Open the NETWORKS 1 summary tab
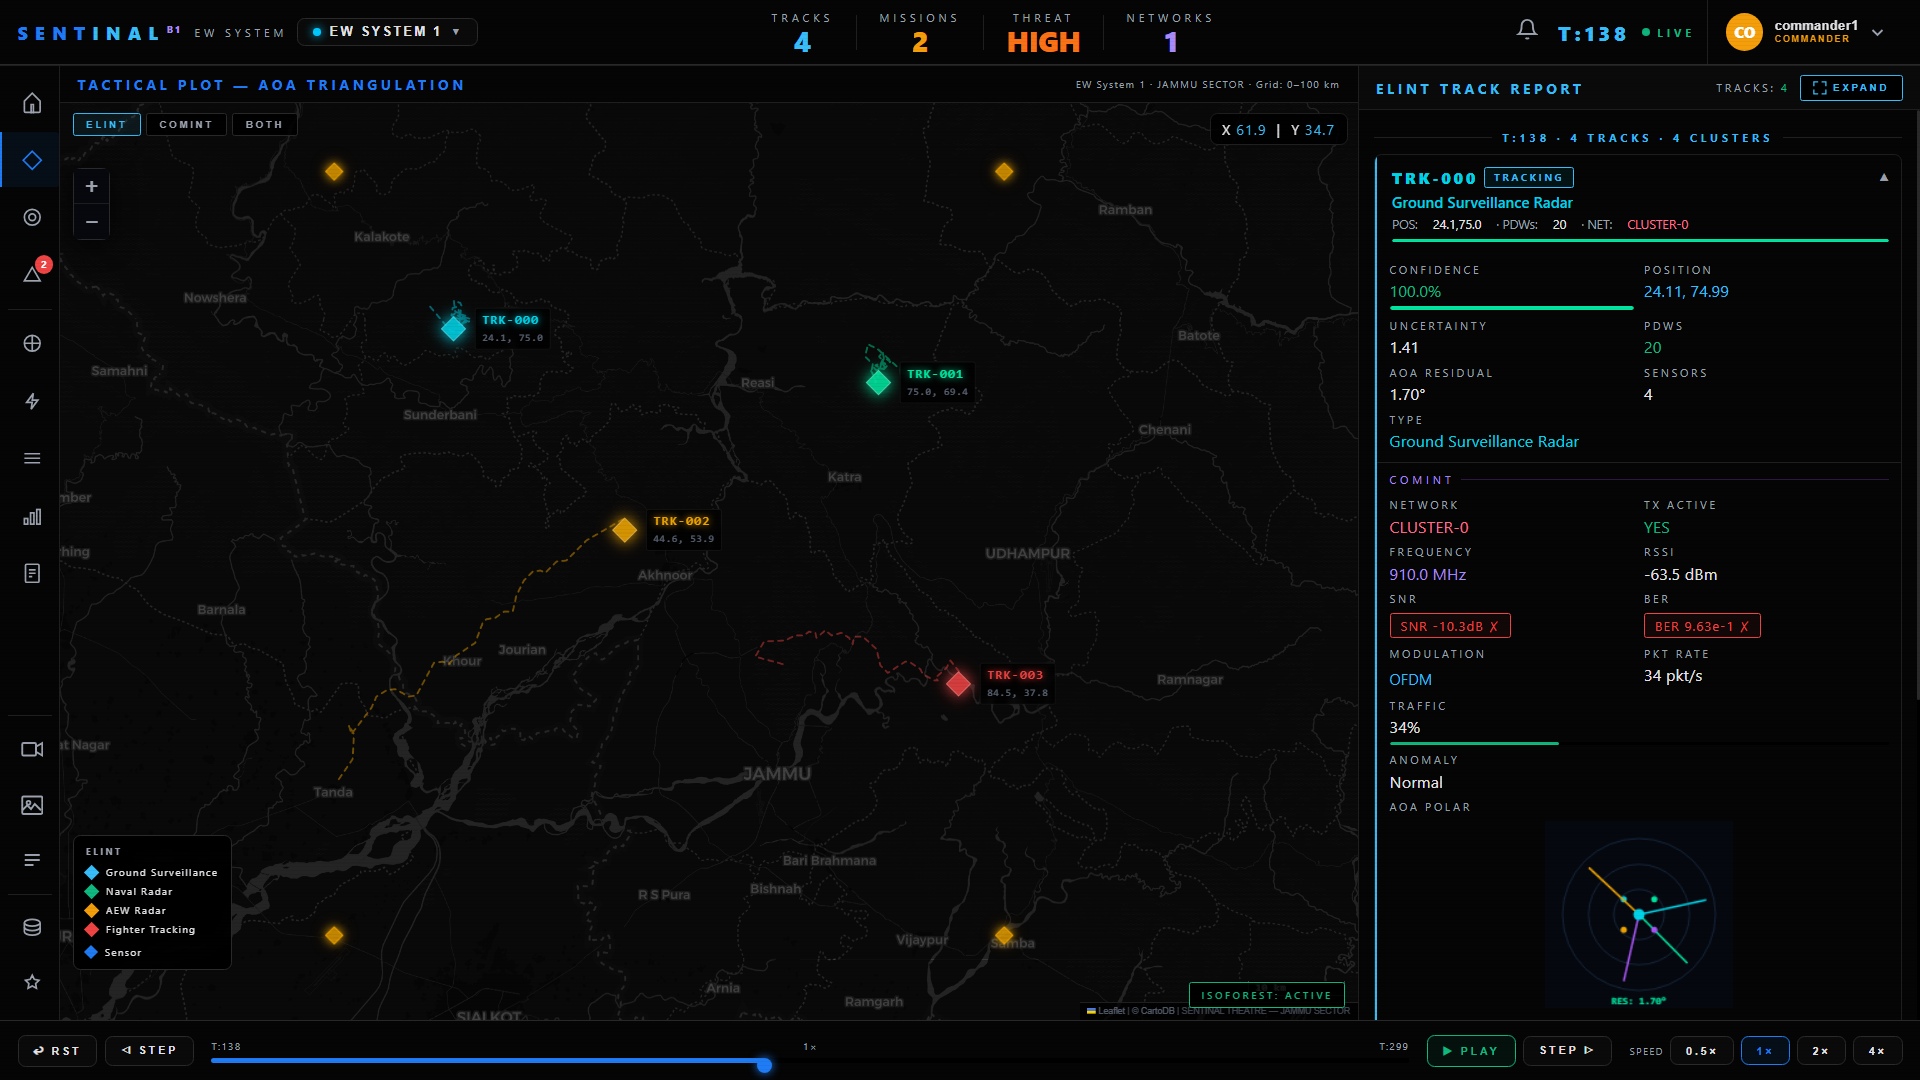Viewport: 1920px width, 1080px height. coord(1170,33)
